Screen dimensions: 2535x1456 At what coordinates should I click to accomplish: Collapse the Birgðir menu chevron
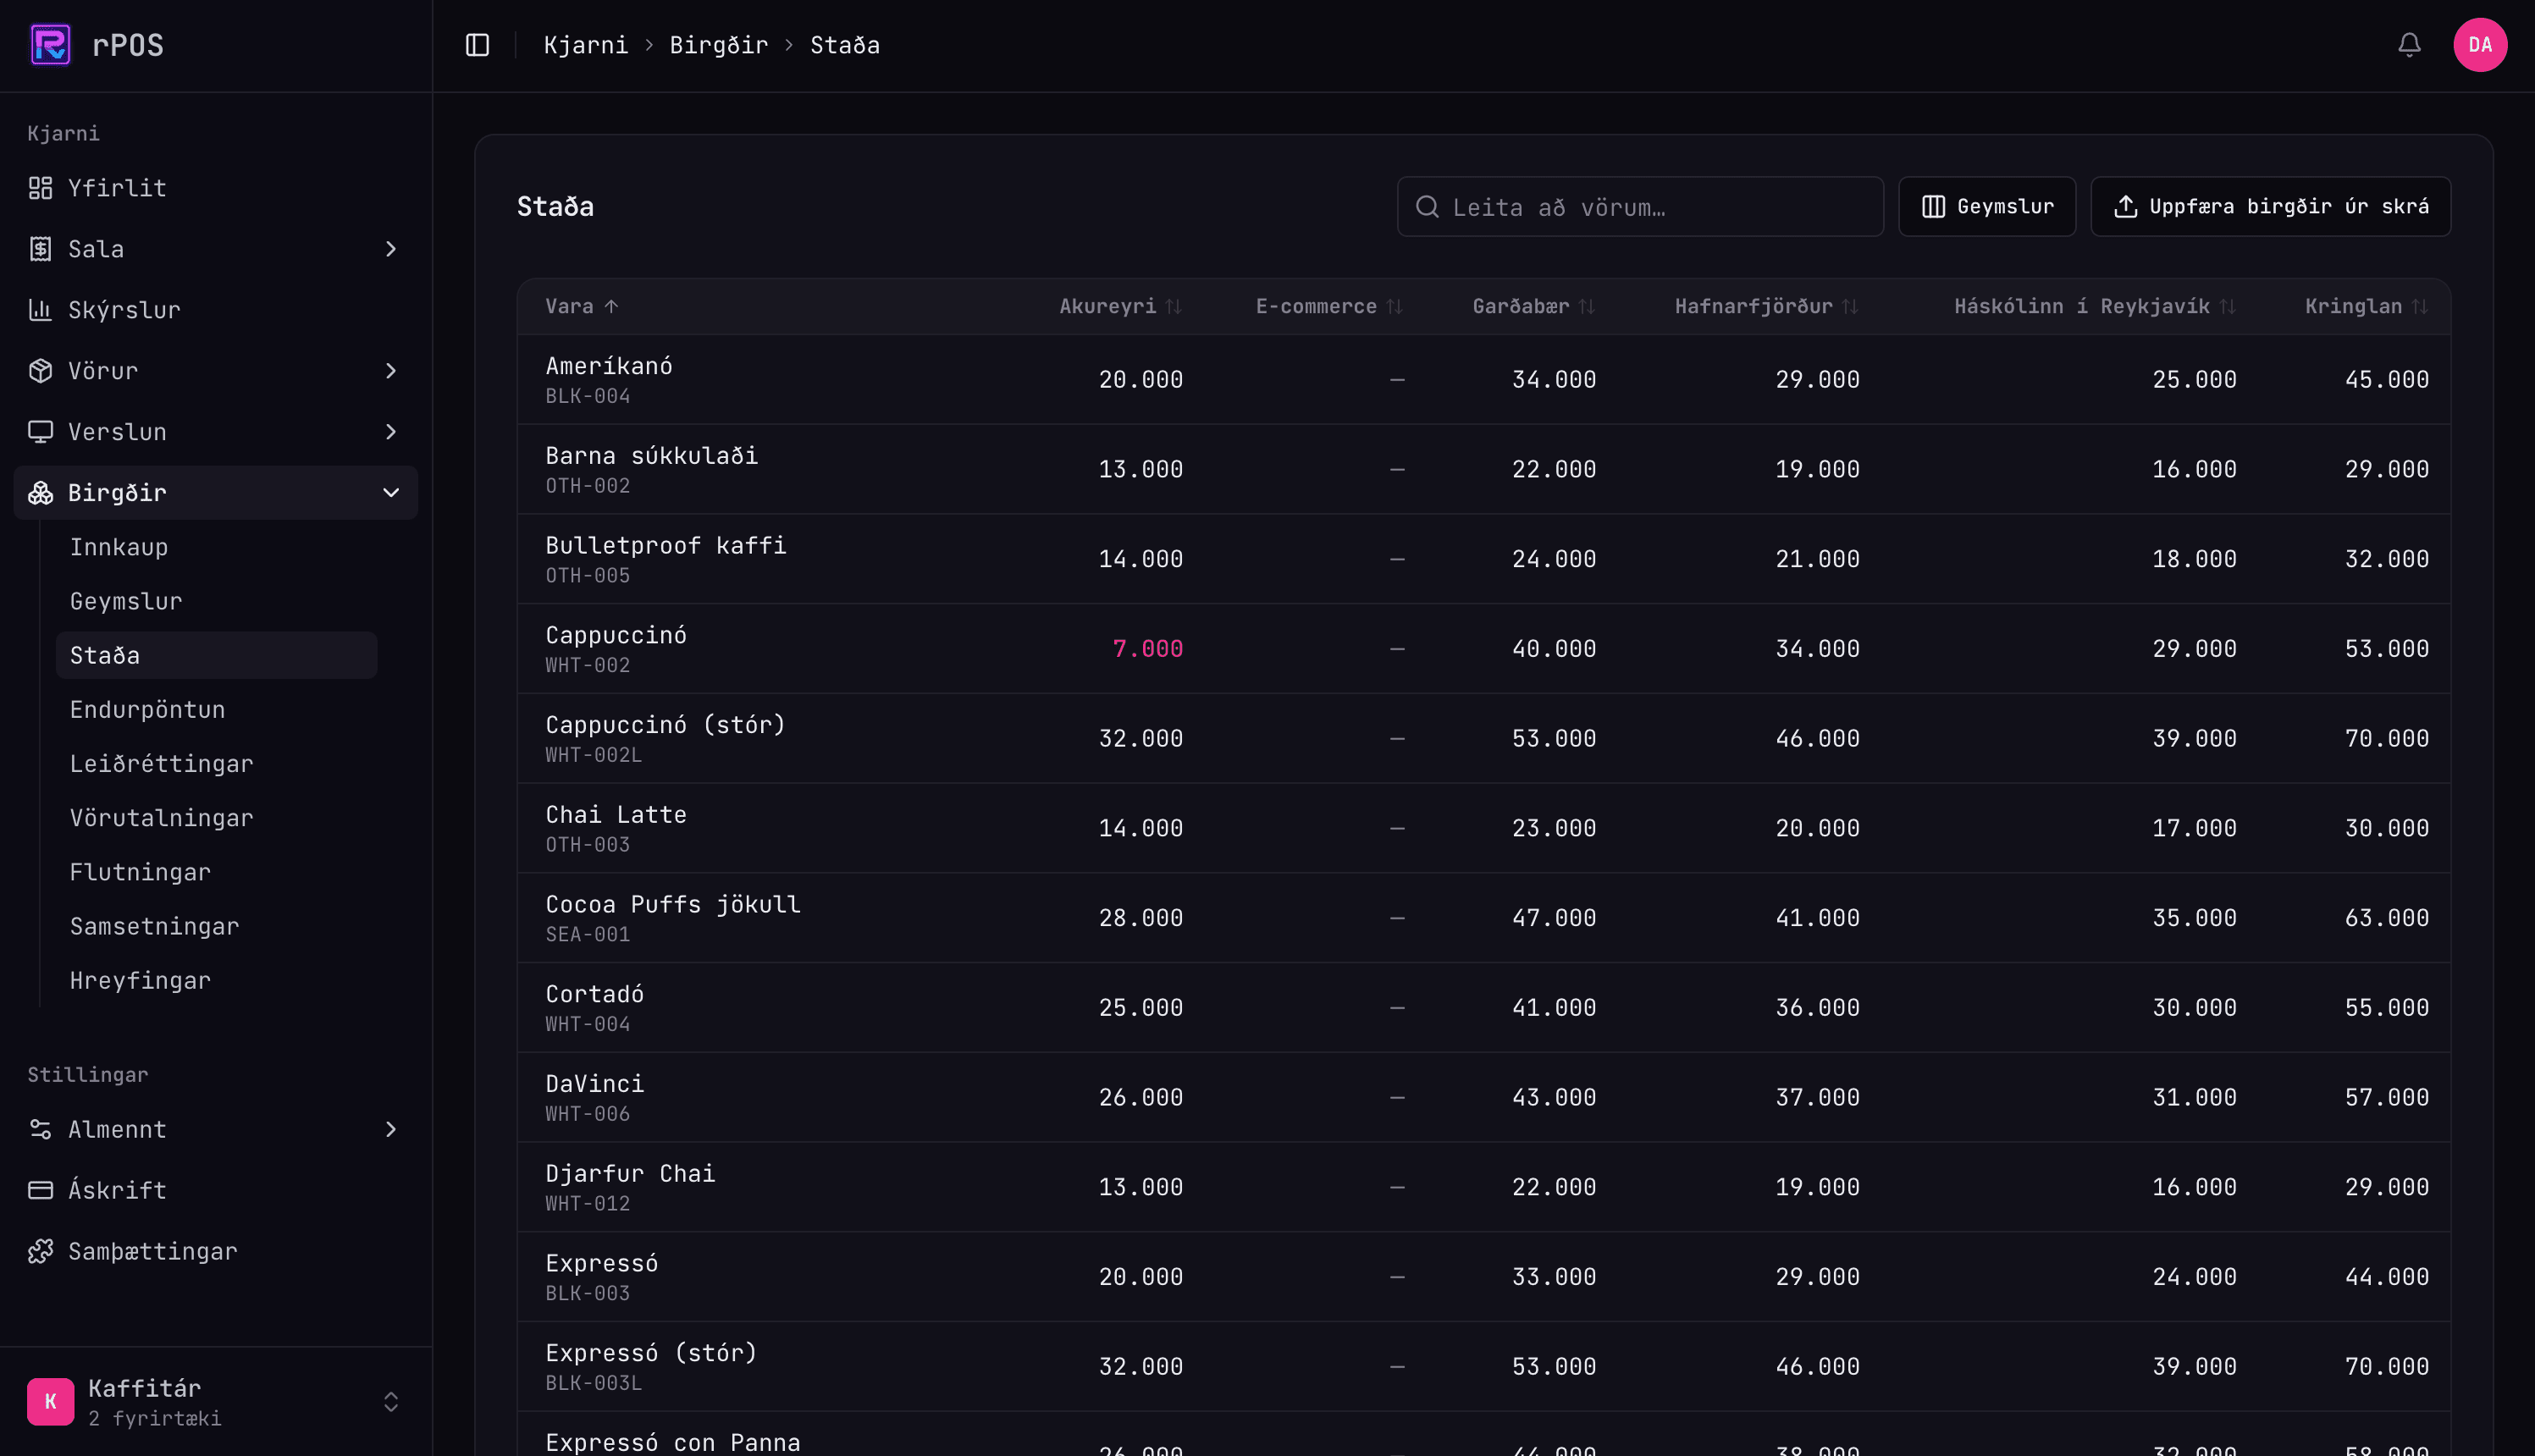pos(391,493)
